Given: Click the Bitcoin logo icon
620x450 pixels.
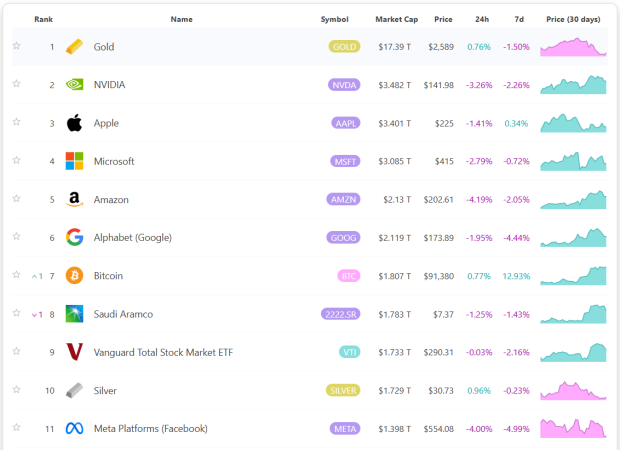Looking at the screenshot, I should tap(74, 276).
